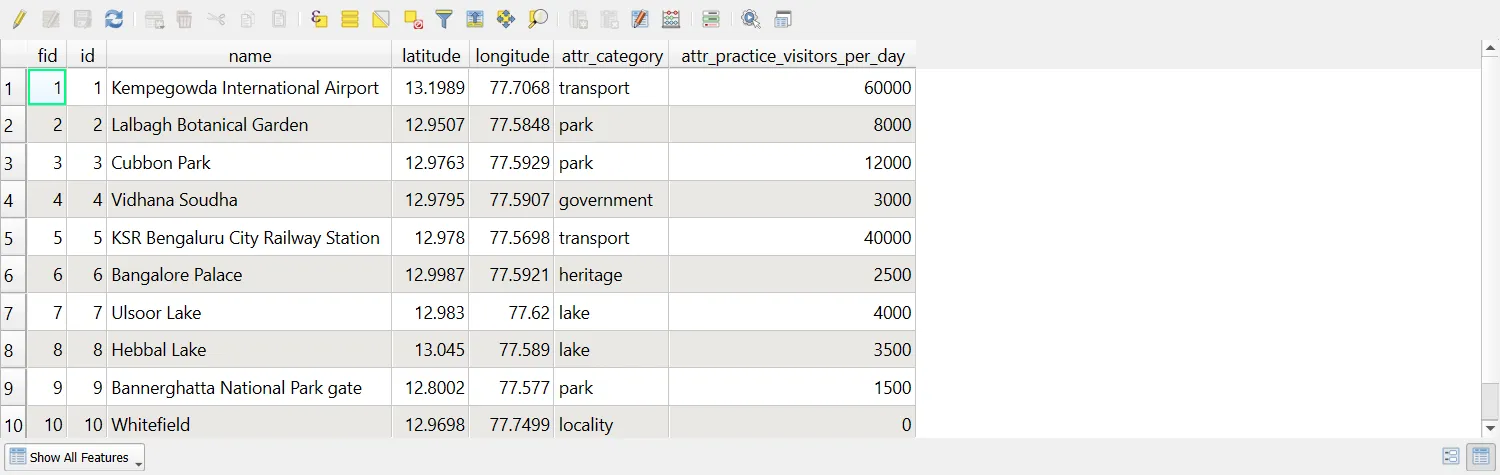The height and width of the screenshot is (475, 1500).
Task: Click move selection to top icon
Action: point(475,19)
